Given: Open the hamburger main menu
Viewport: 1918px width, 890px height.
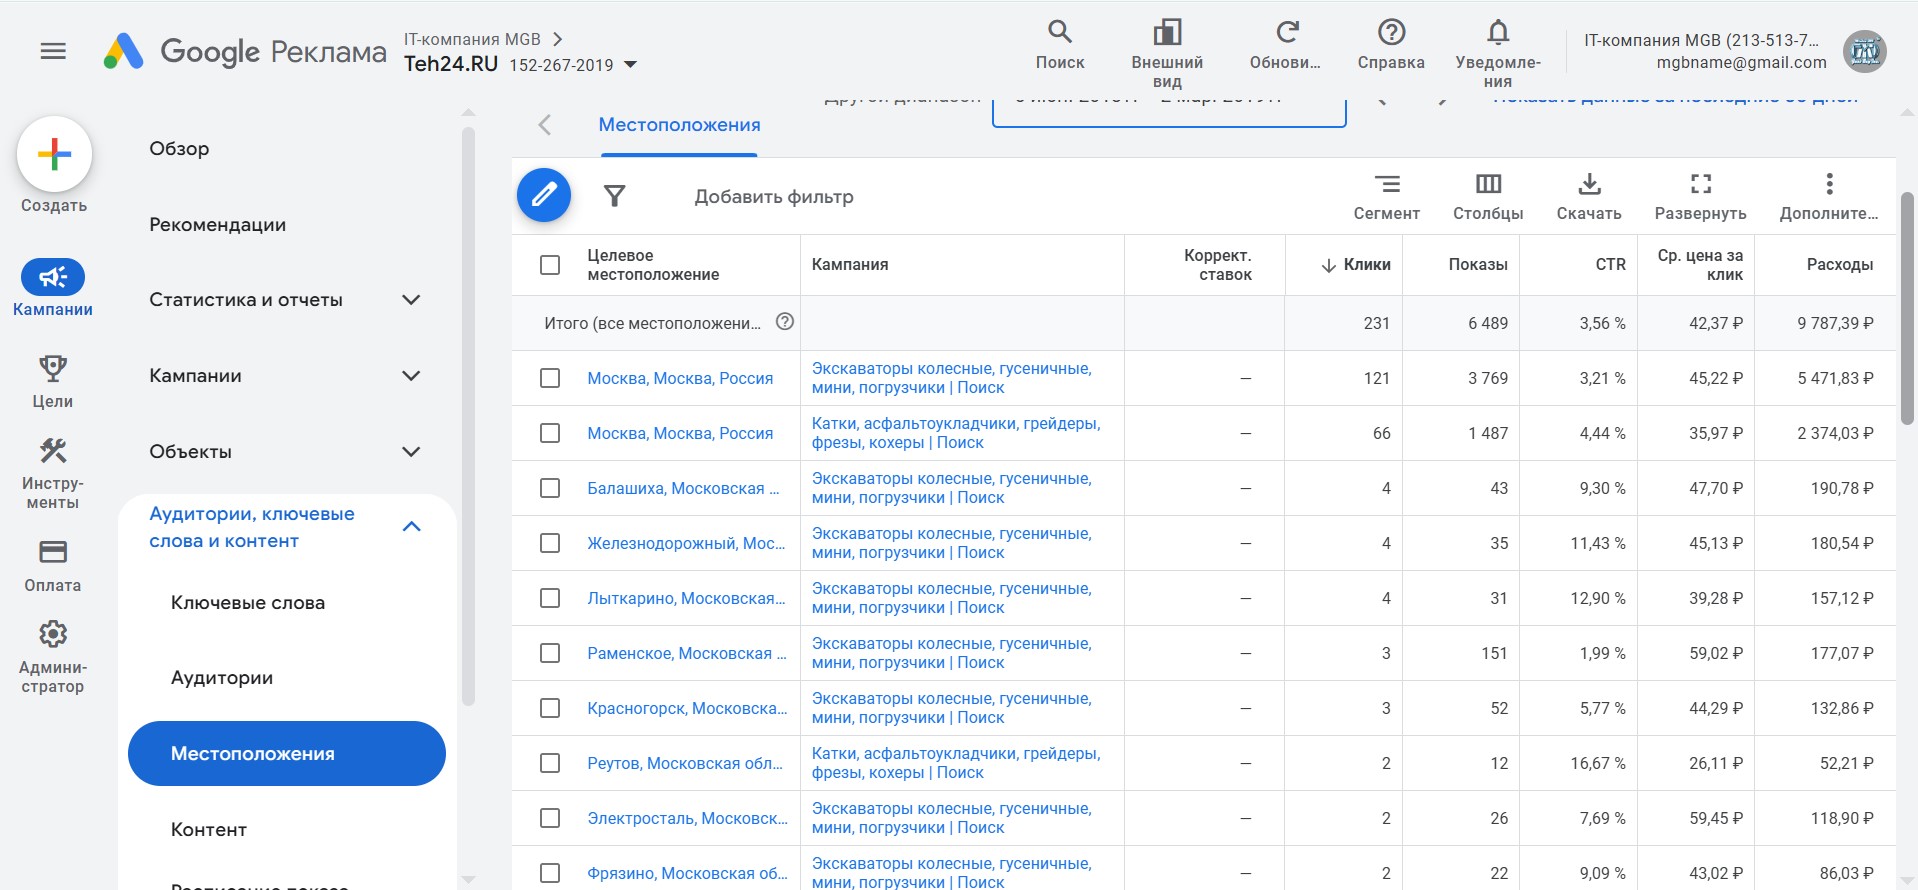Looking at the screenshot, I should (x=53, y=51).
